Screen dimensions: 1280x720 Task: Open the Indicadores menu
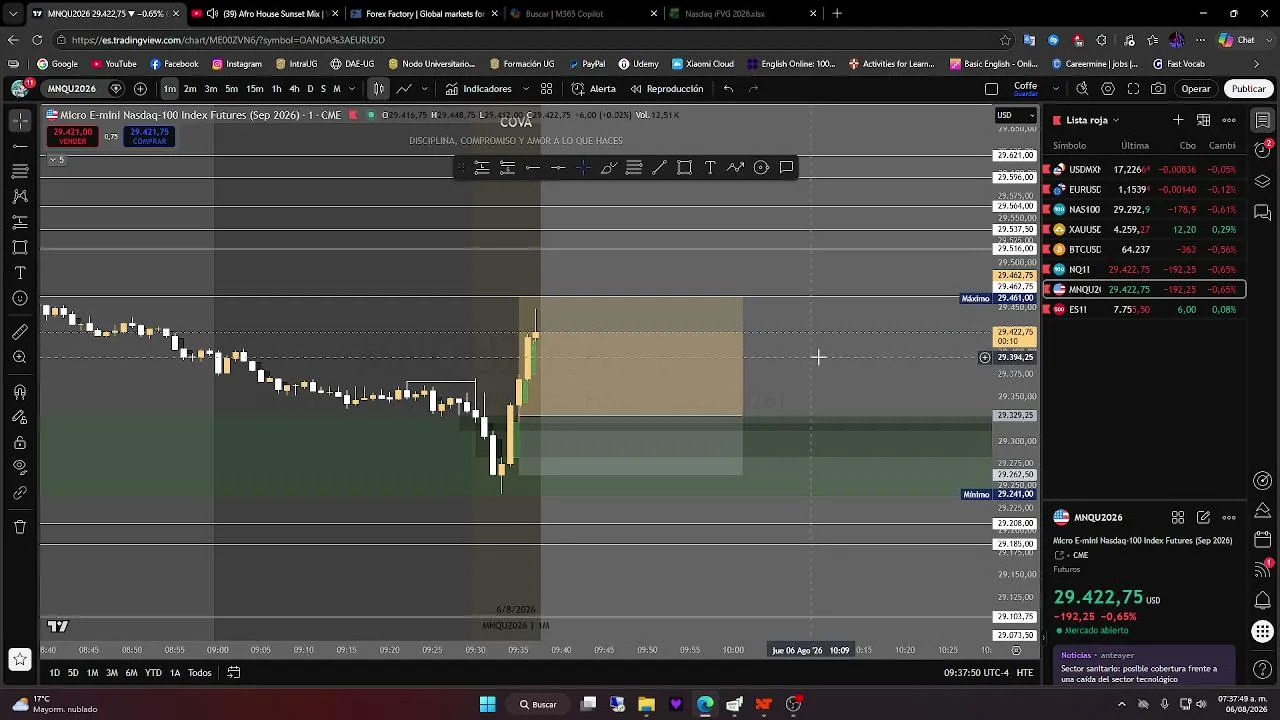pos(479,89)
